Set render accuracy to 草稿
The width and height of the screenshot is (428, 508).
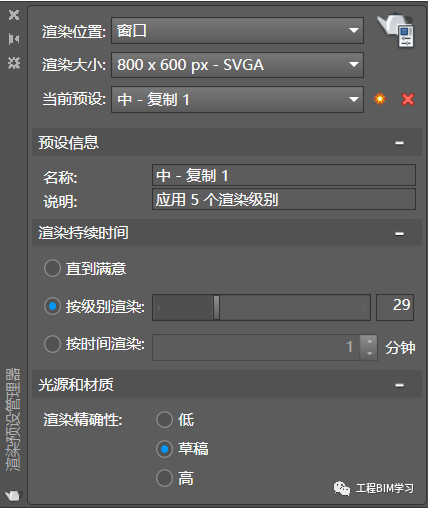pyautogui.click(x=164, y=449)
